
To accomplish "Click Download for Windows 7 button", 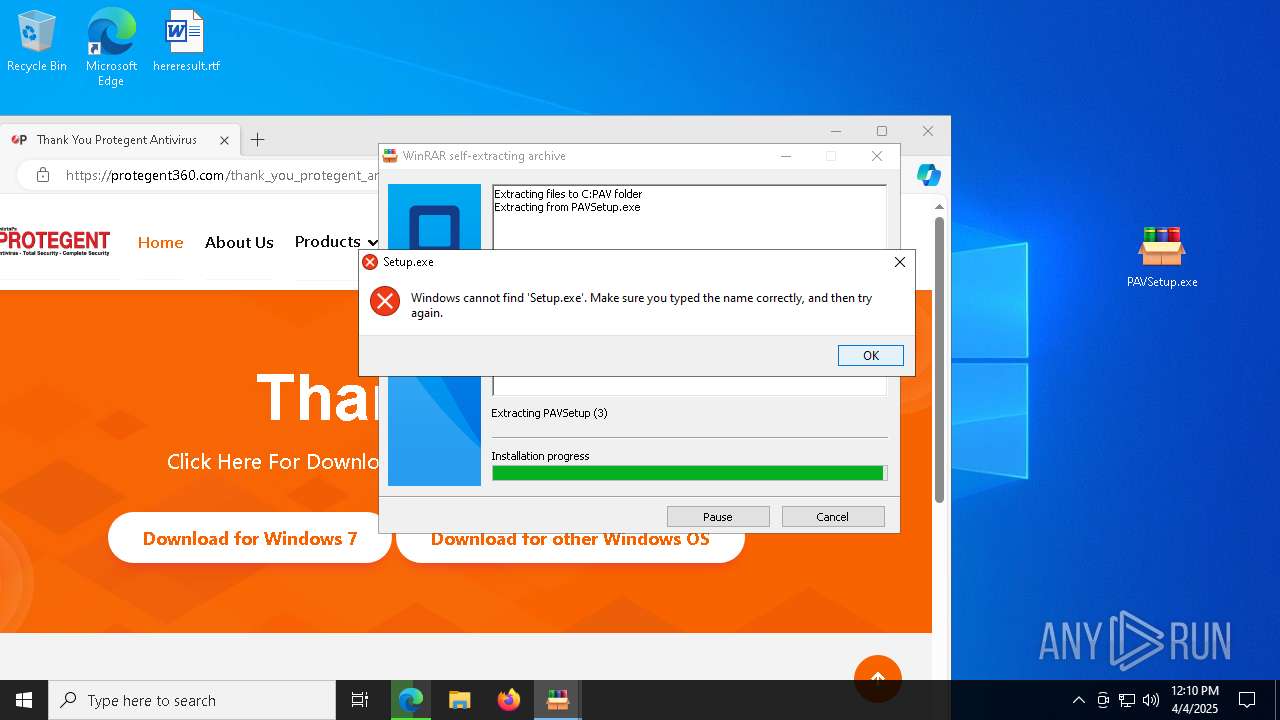I will coord(249,538).
